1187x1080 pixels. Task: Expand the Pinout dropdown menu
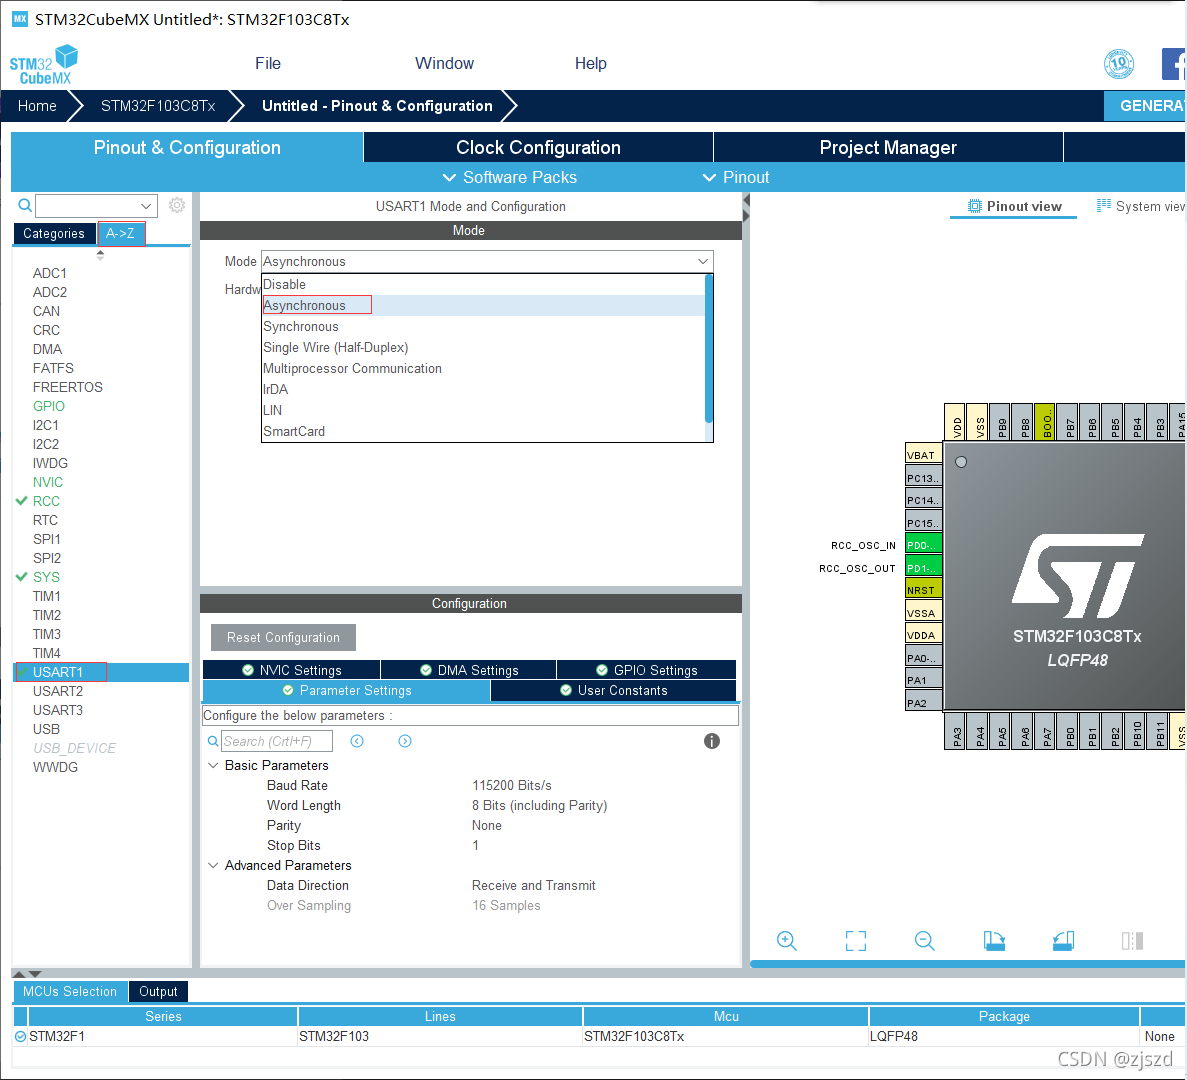736,177
